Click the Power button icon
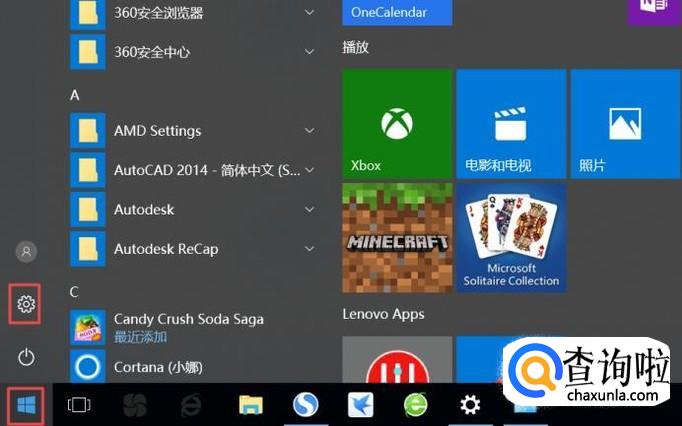Image resolution: width=682 pixels, height=426 pixels. tap(27, 357)
